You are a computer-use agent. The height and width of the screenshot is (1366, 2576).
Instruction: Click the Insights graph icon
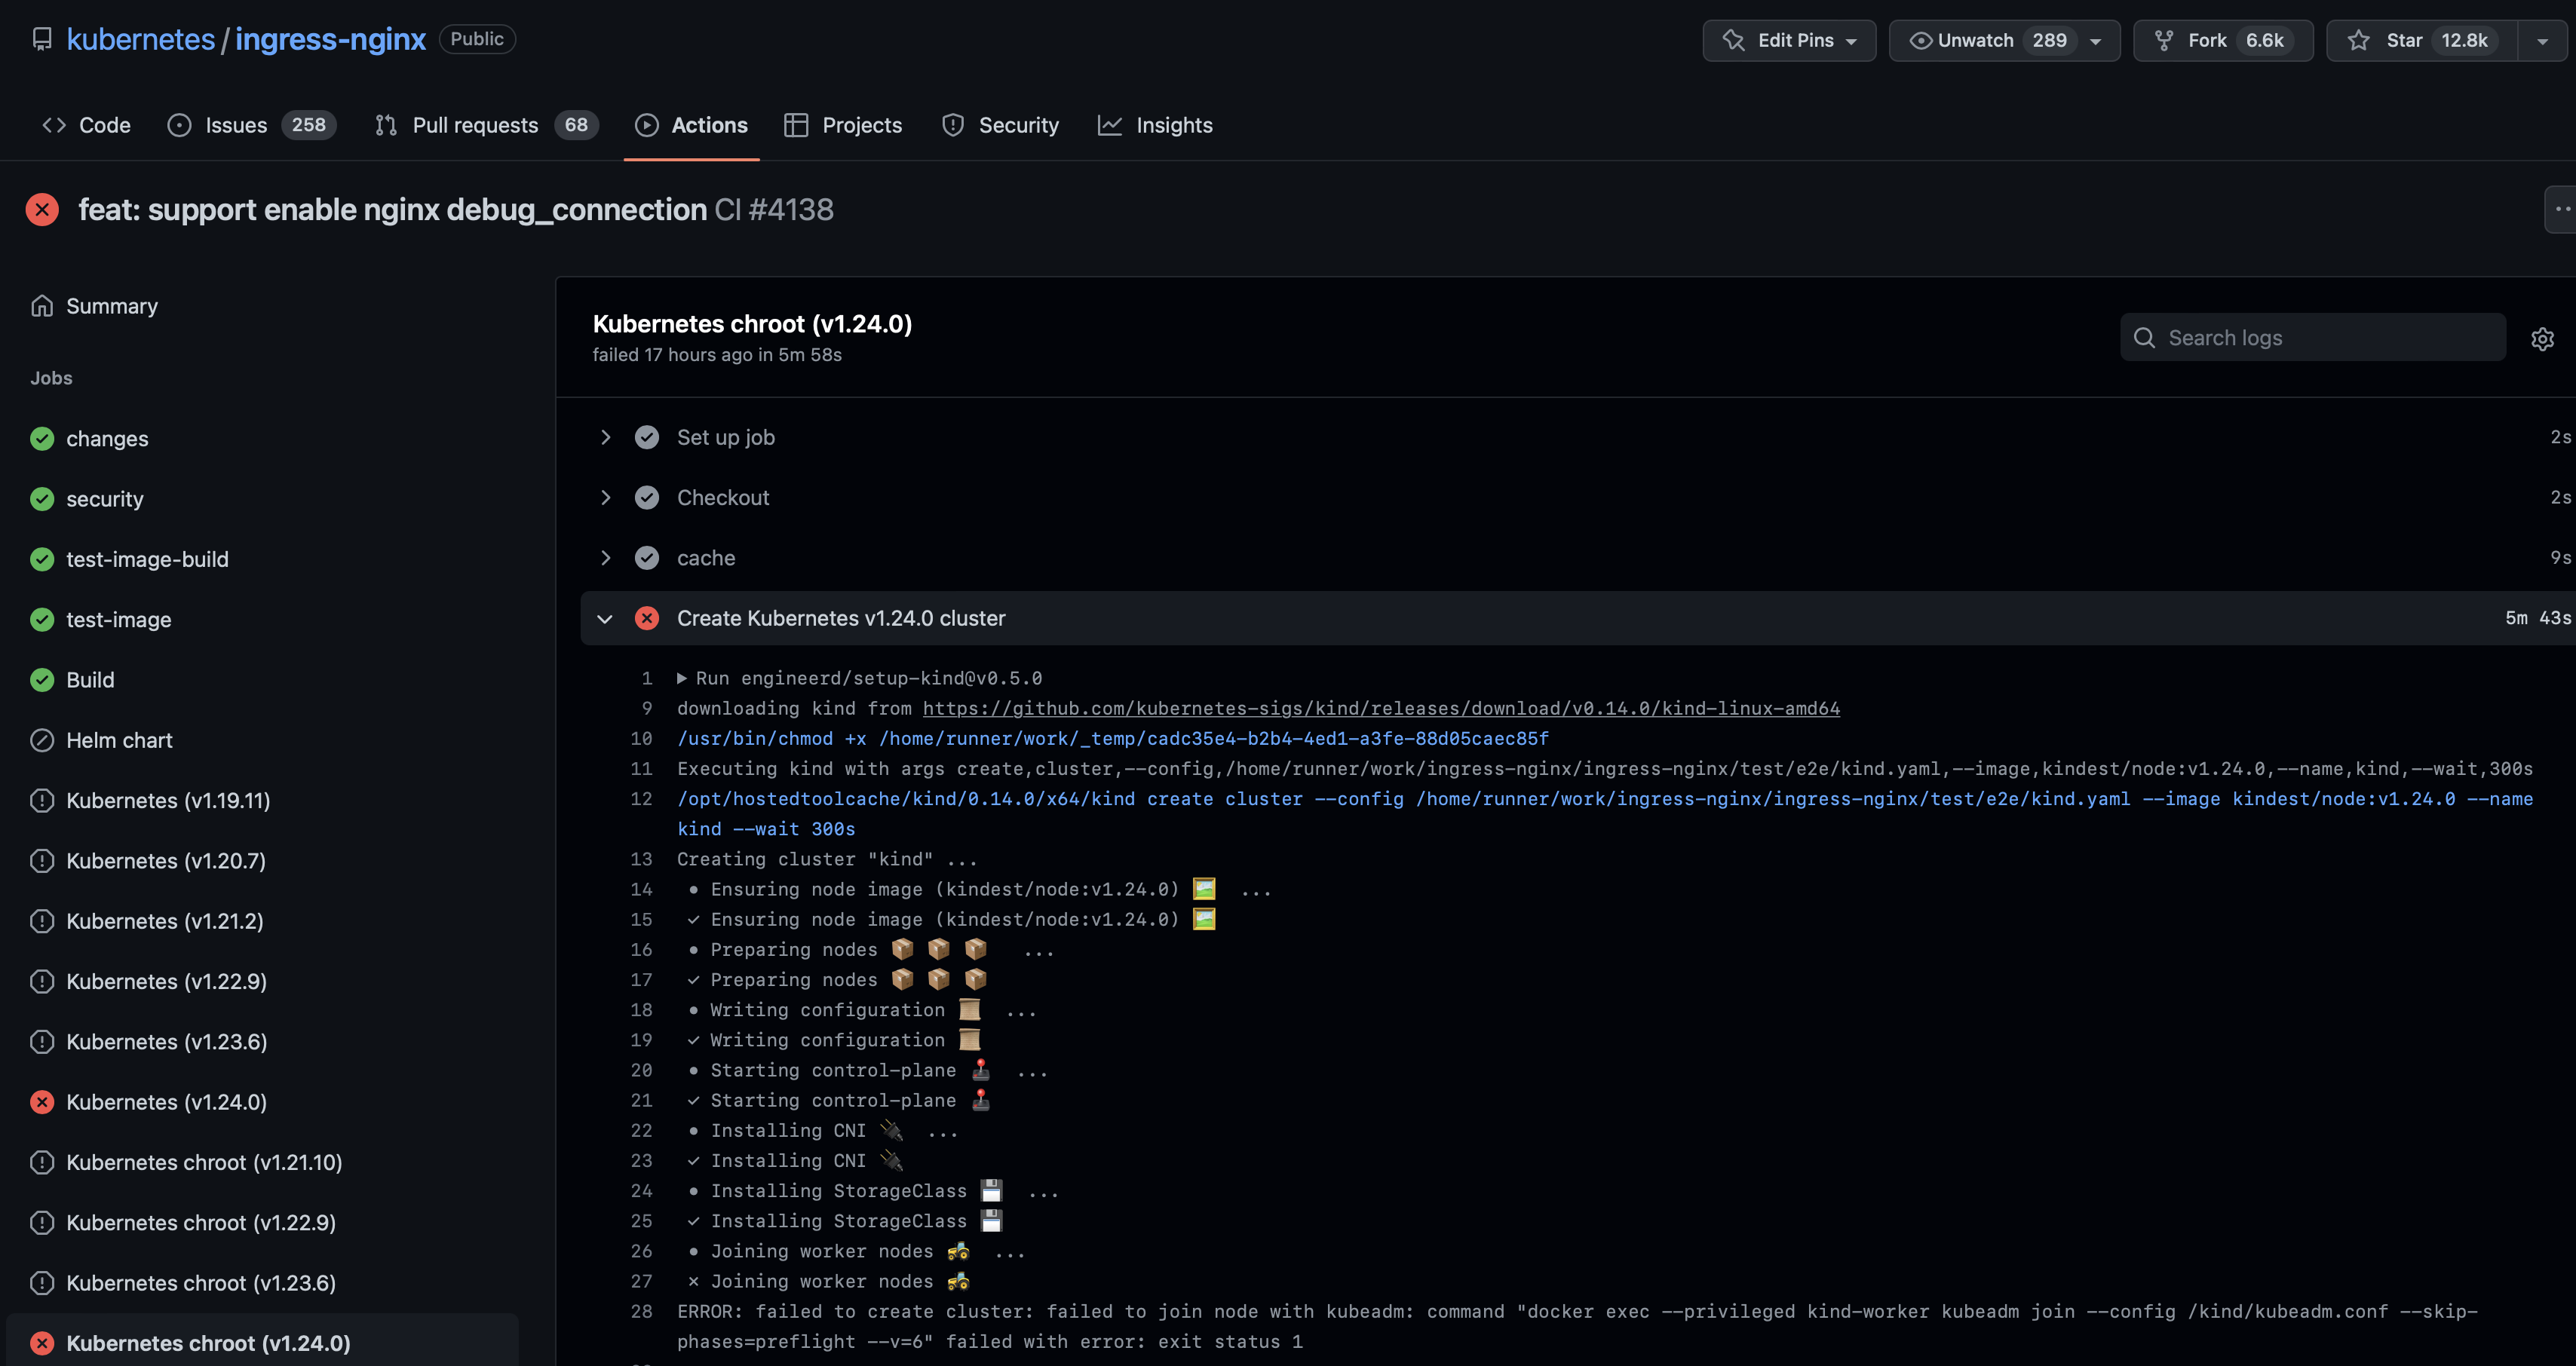(x=1110, y=125)
